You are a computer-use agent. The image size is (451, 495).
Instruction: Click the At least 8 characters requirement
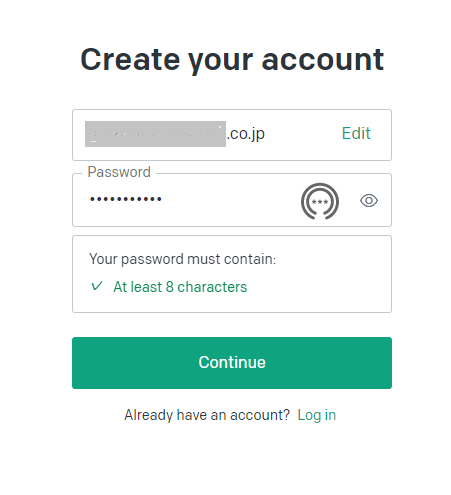[x=180, y=287]
